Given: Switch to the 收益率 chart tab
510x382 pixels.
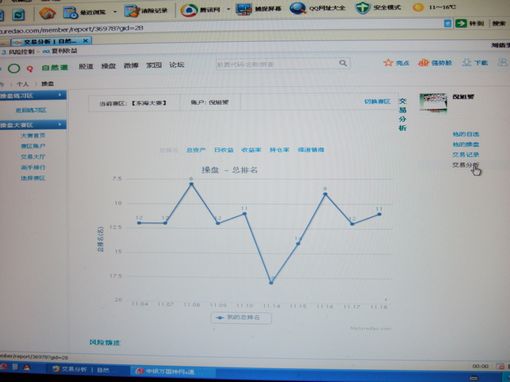Looking at the screenshot, I should pyautogui.click(x=251, y=150).
